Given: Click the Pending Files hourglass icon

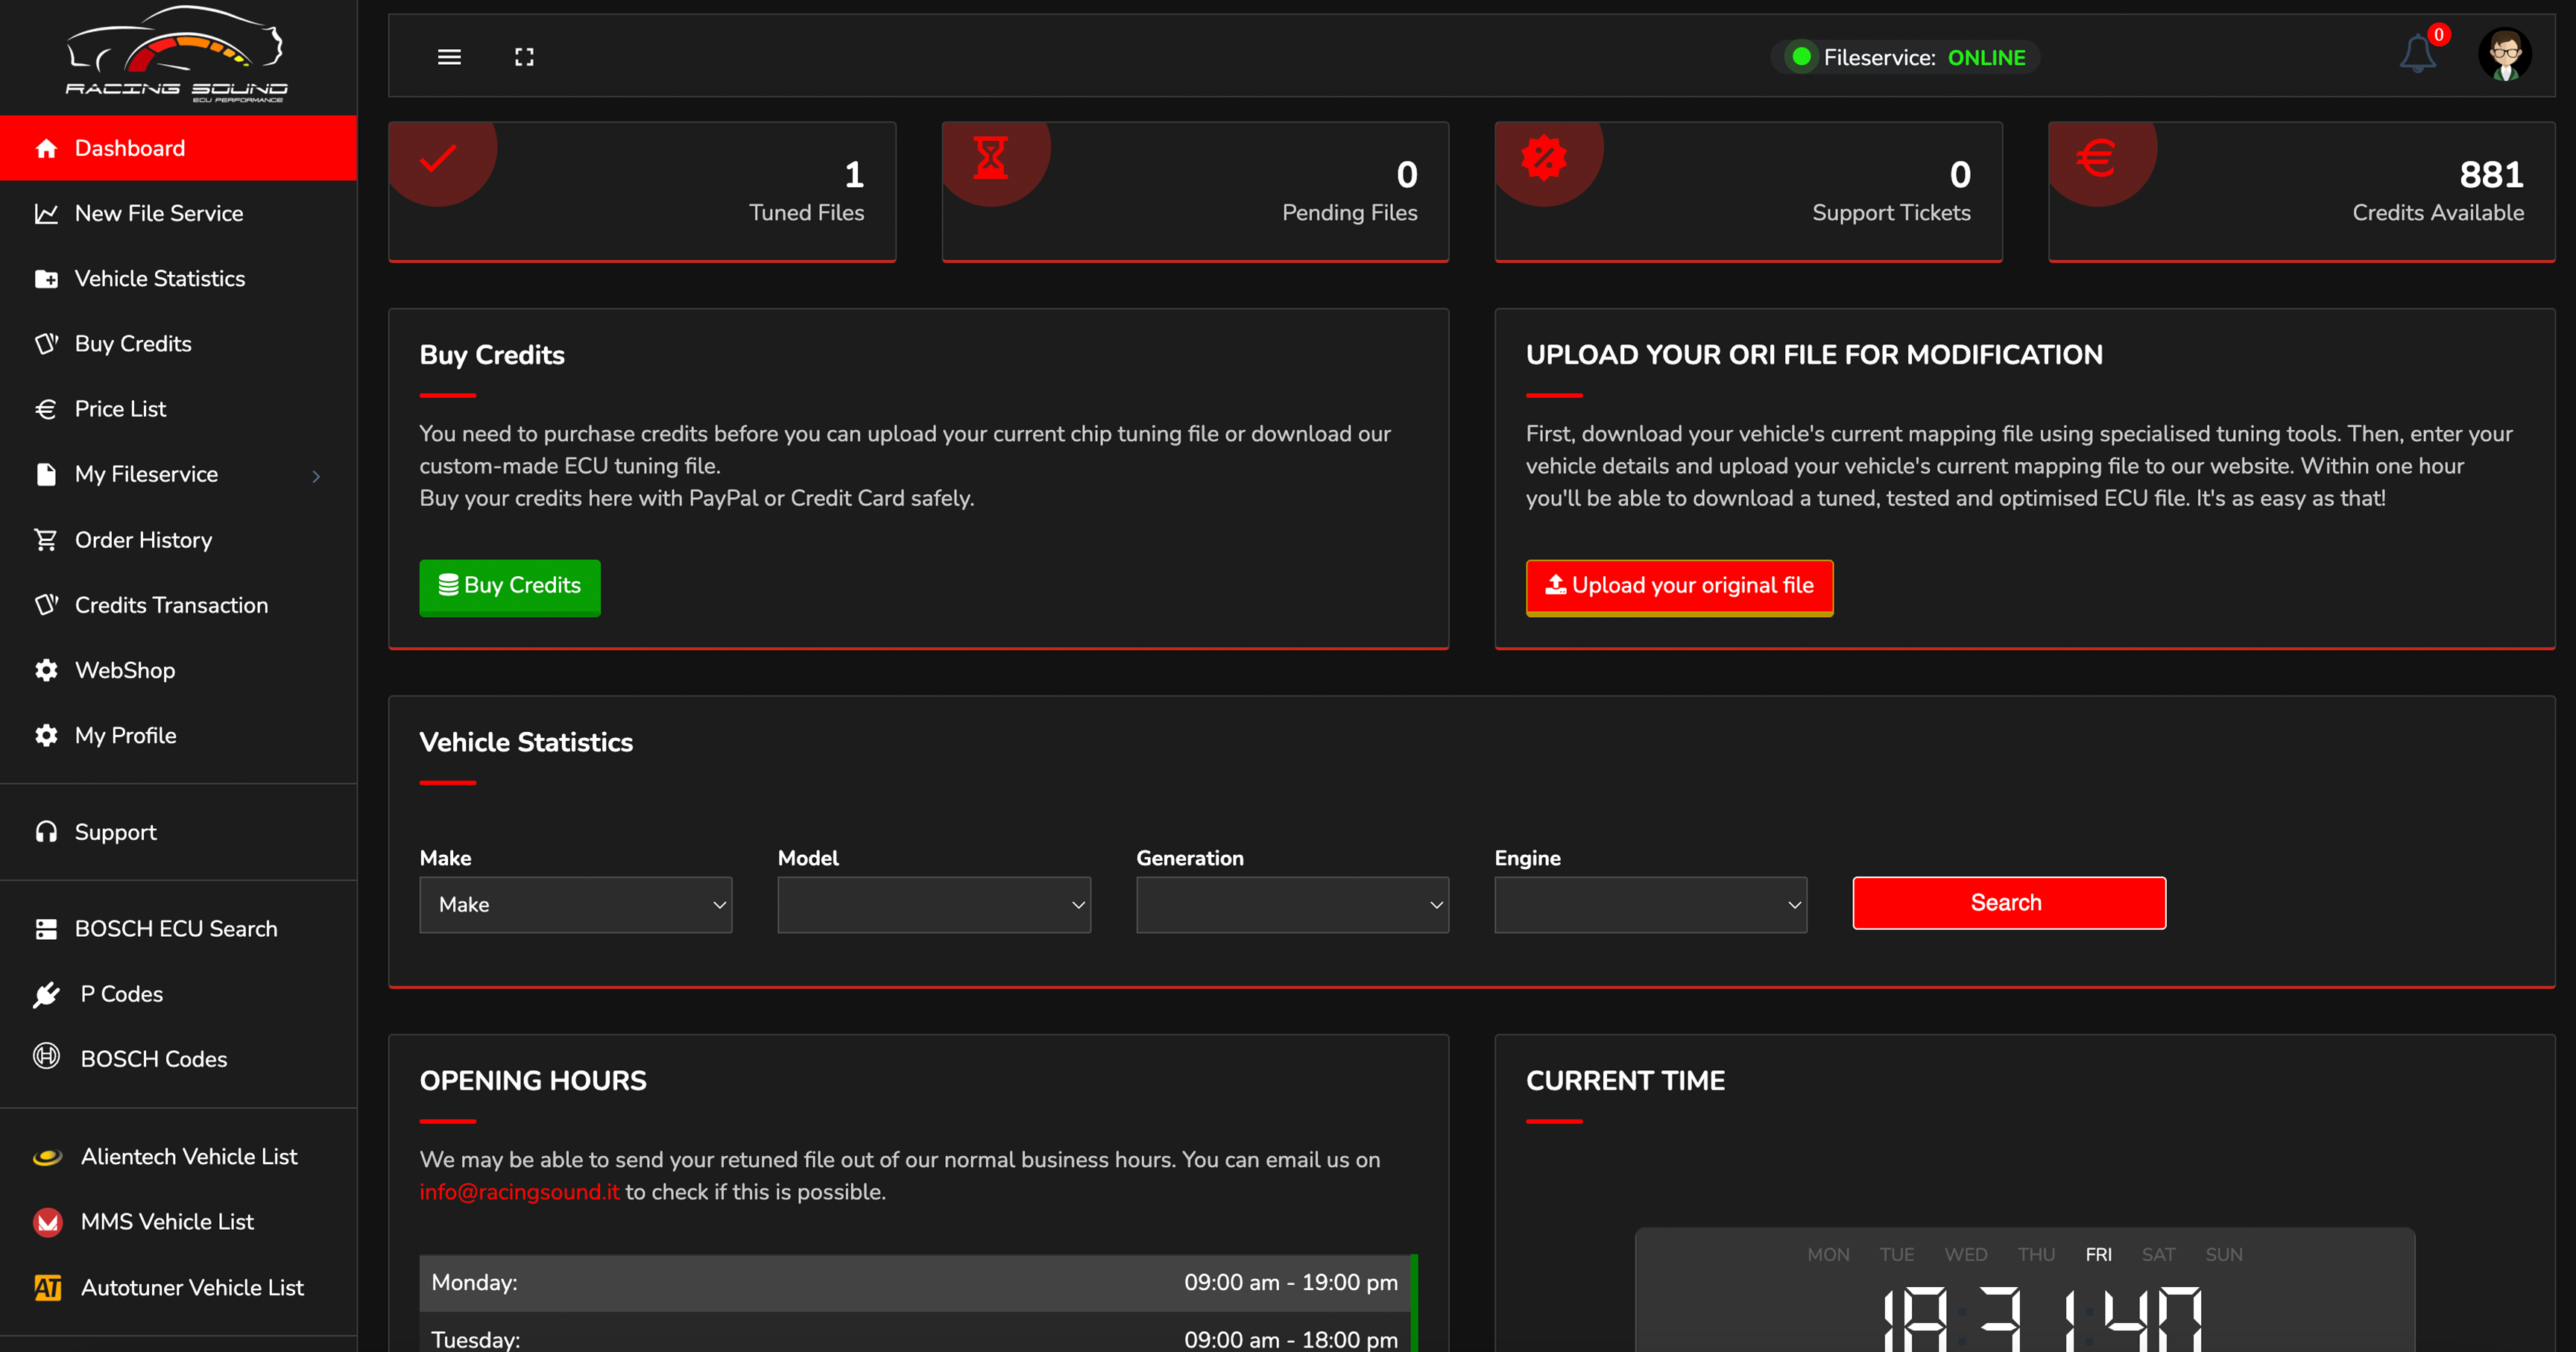Looking at the screenshot, I should (x=991, y=158).
